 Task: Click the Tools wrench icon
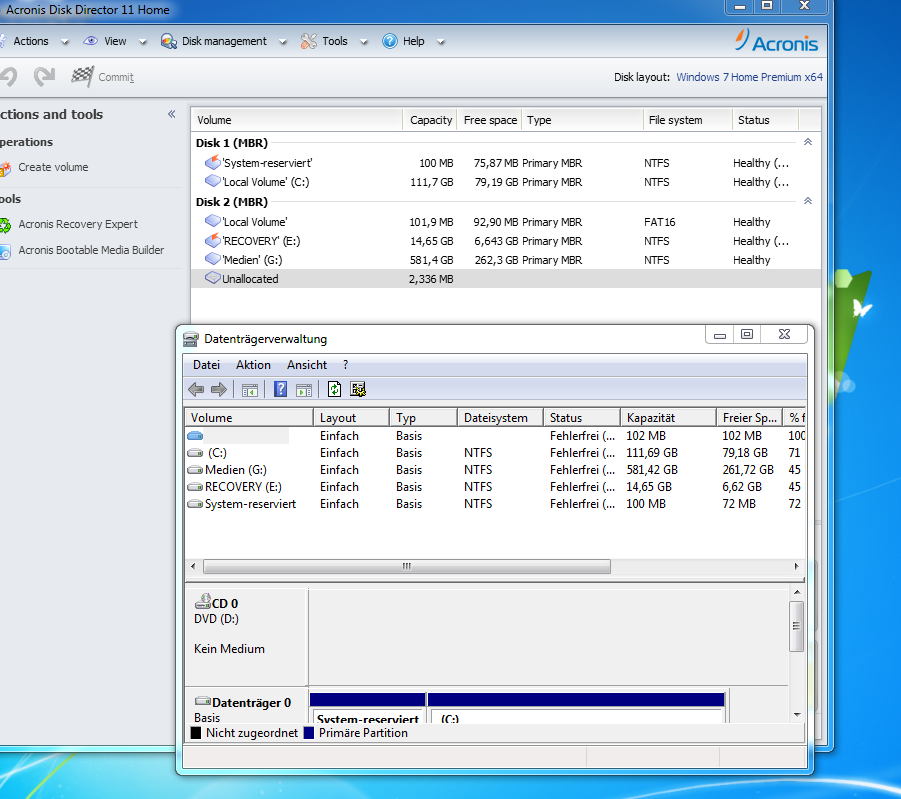click(309, 41)
